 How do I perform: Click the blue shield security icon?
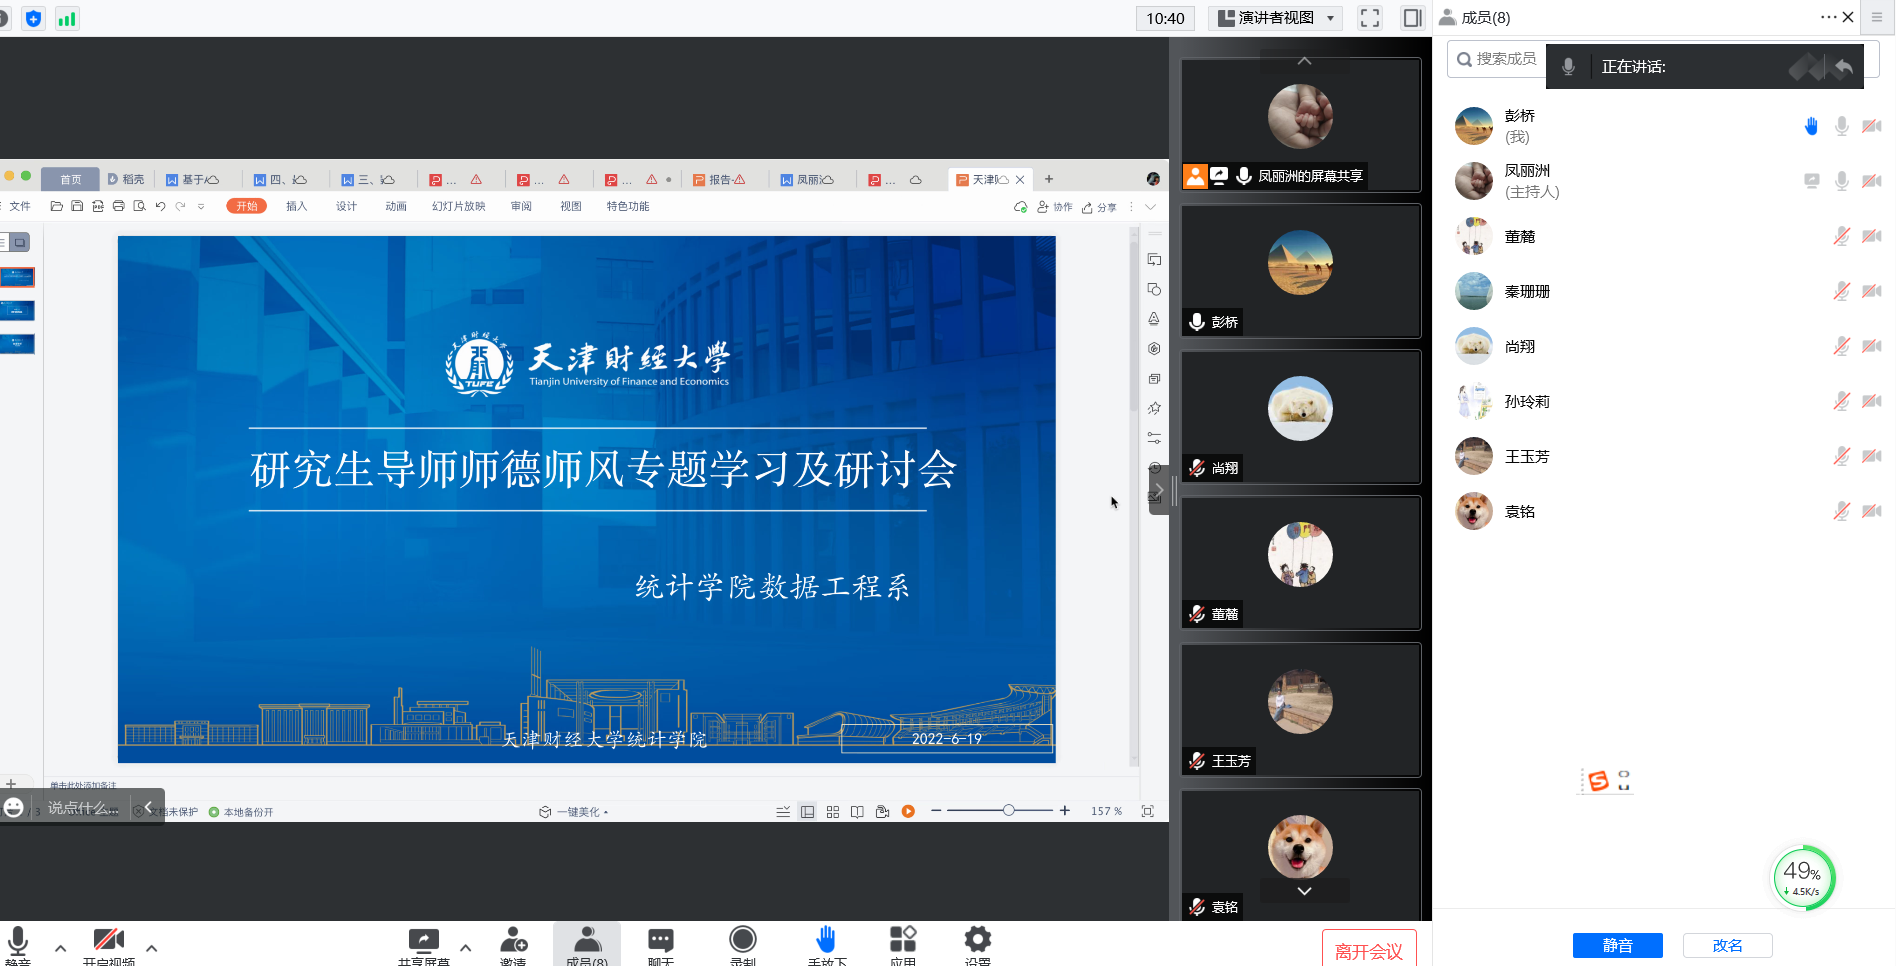coord(33,18)
